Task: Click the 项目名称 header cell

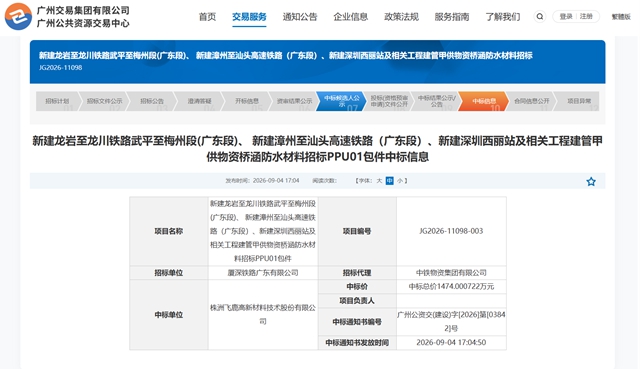Action: click(x=169, y=231)
